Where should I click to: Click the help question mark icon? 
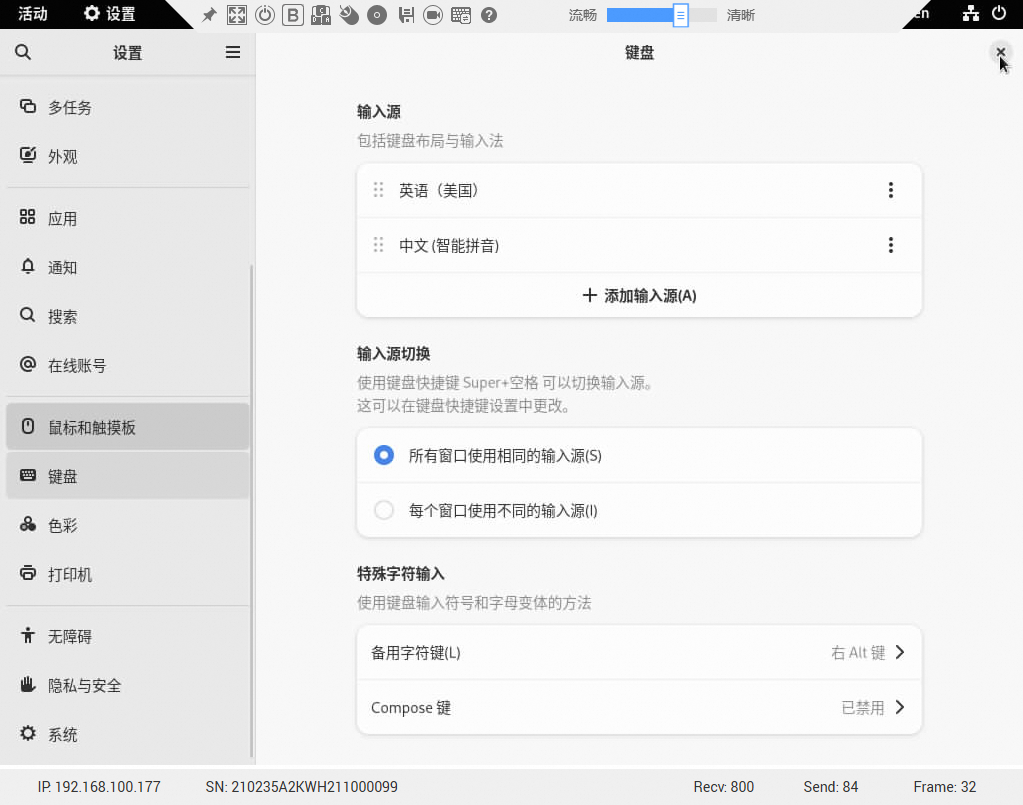pyautogui.click(x=489, y=15)
